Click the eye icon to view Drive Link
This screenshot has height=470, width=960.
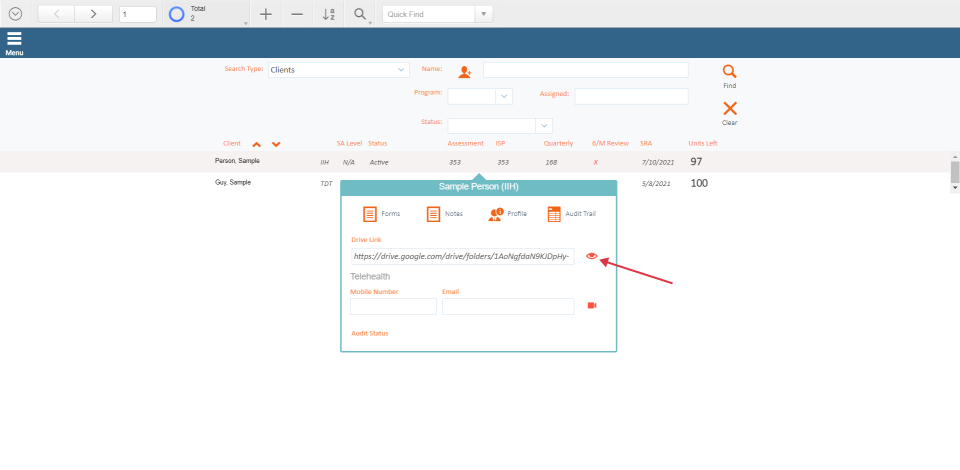tap(591, 256)
